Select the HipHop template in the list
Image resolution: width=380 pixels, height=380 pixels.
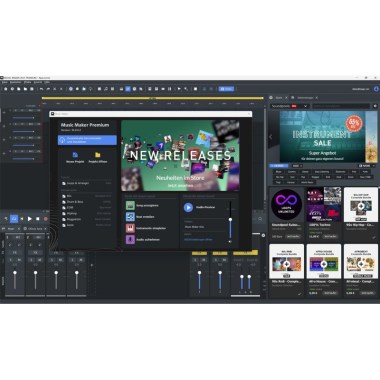tap(87, 213)
